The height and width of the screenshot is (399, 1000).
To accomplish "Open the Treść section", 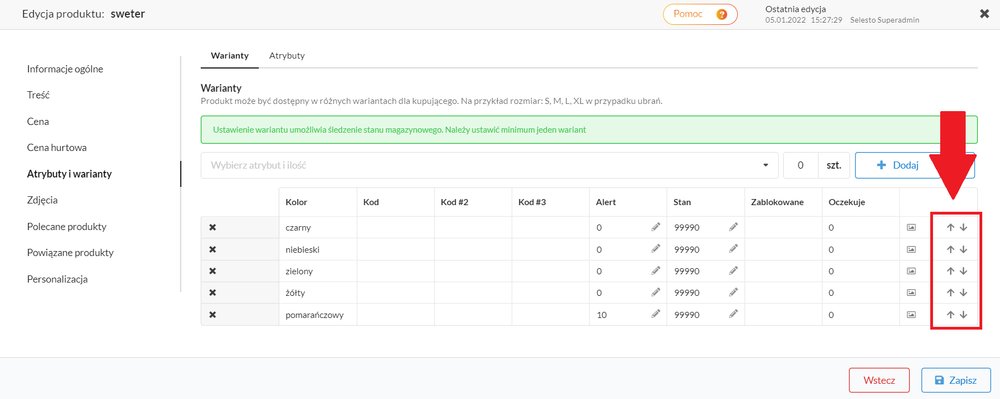I will click(x=38, y=95).
